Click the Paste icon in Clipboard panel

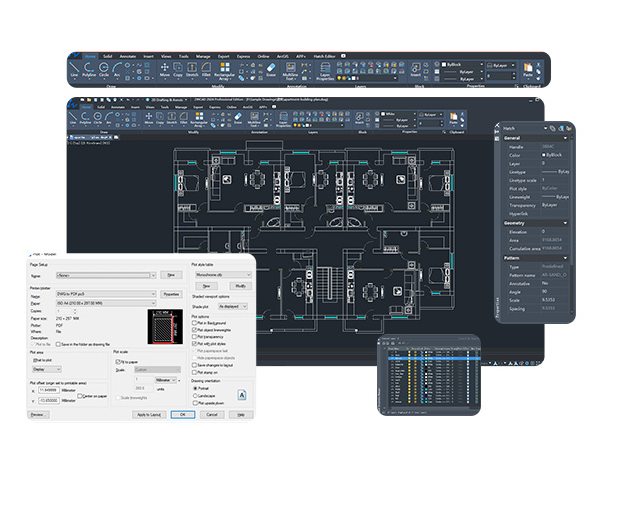pos(528,70)
